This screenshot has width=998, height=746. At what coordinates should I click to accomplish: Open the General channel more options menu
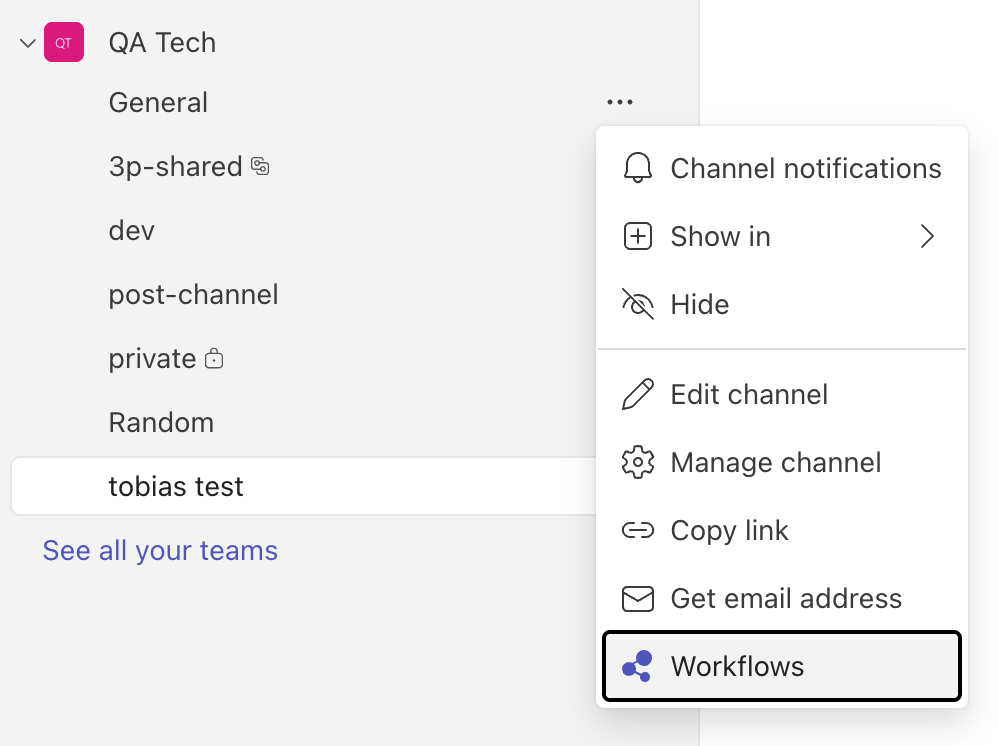pos(620,101)
